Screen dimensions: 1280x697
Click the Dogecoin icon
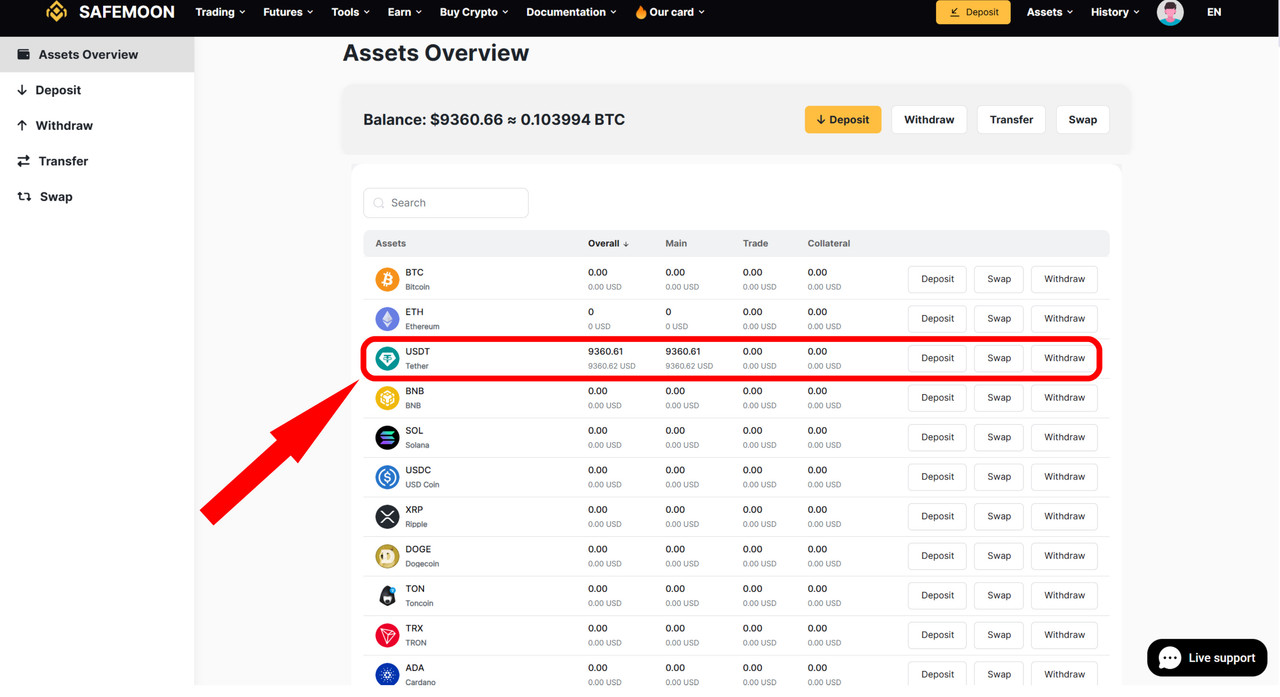pyautogui.click(x=387, y=556)
